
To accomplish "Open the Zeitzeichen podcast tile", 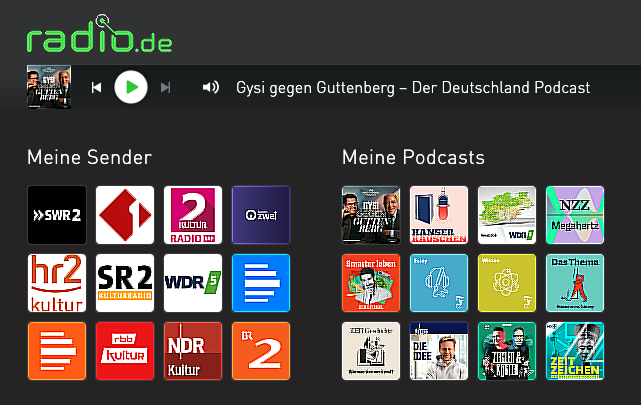I will [575, 351].
